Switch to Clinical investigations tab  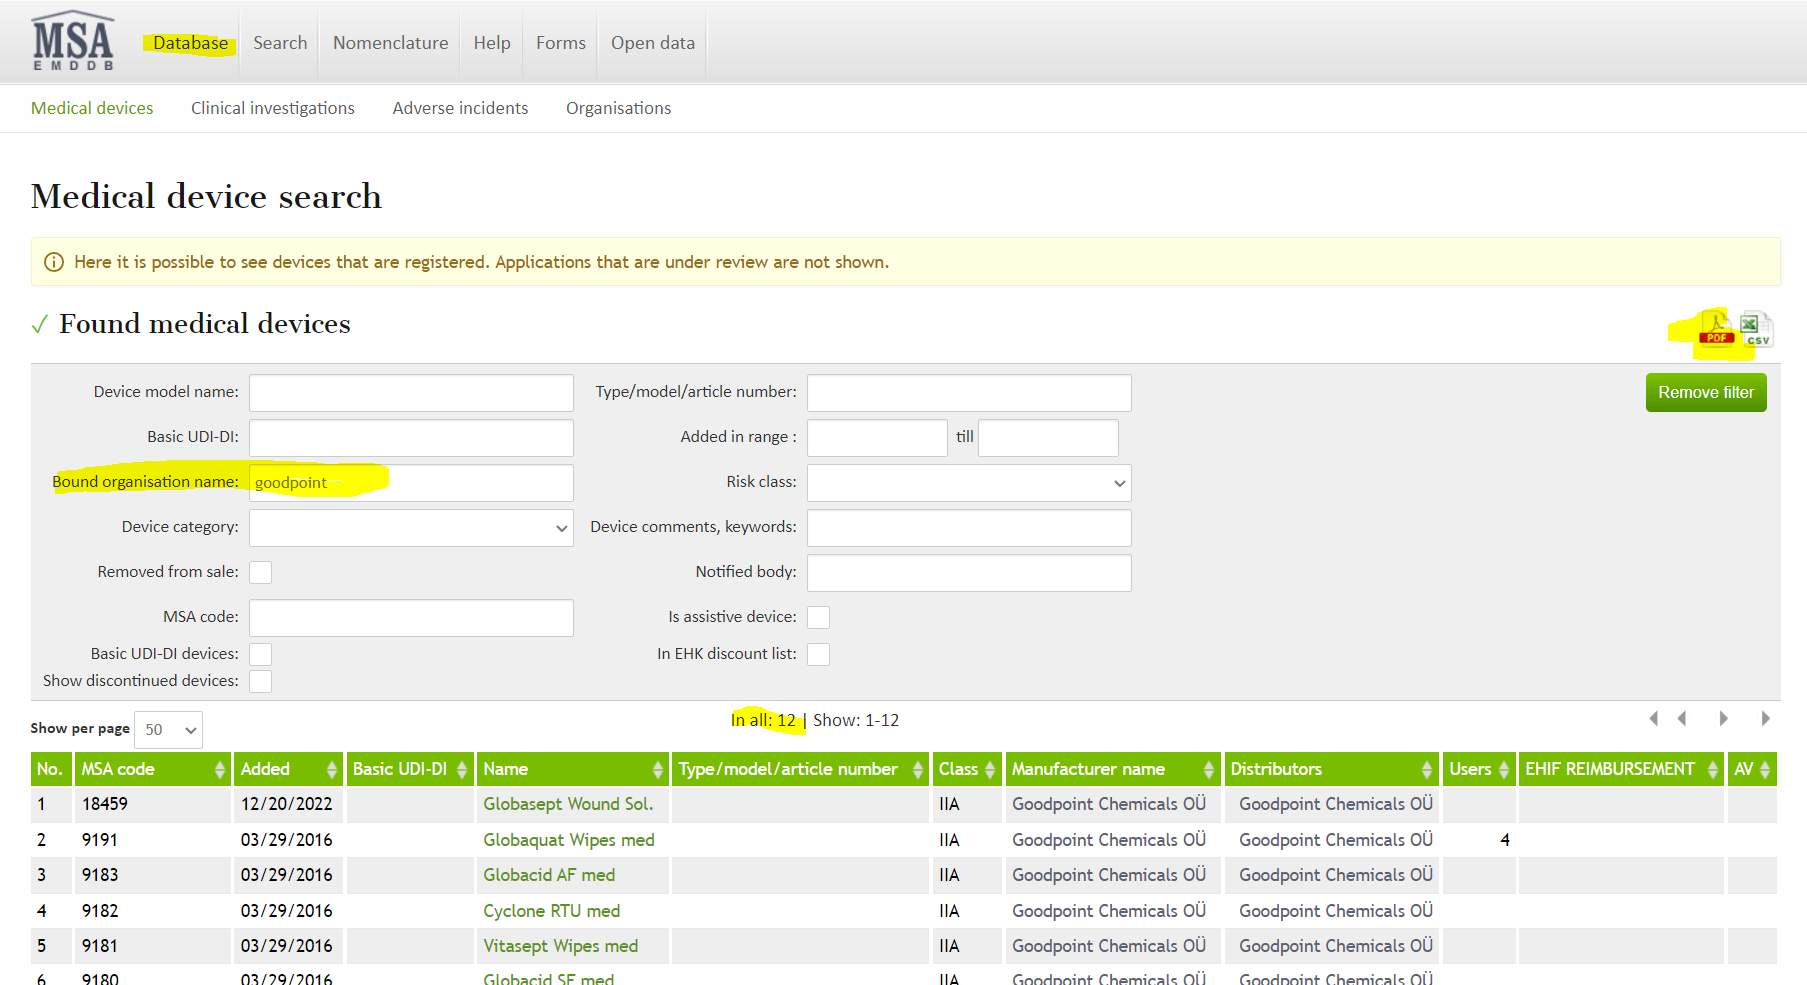(272, 108)
